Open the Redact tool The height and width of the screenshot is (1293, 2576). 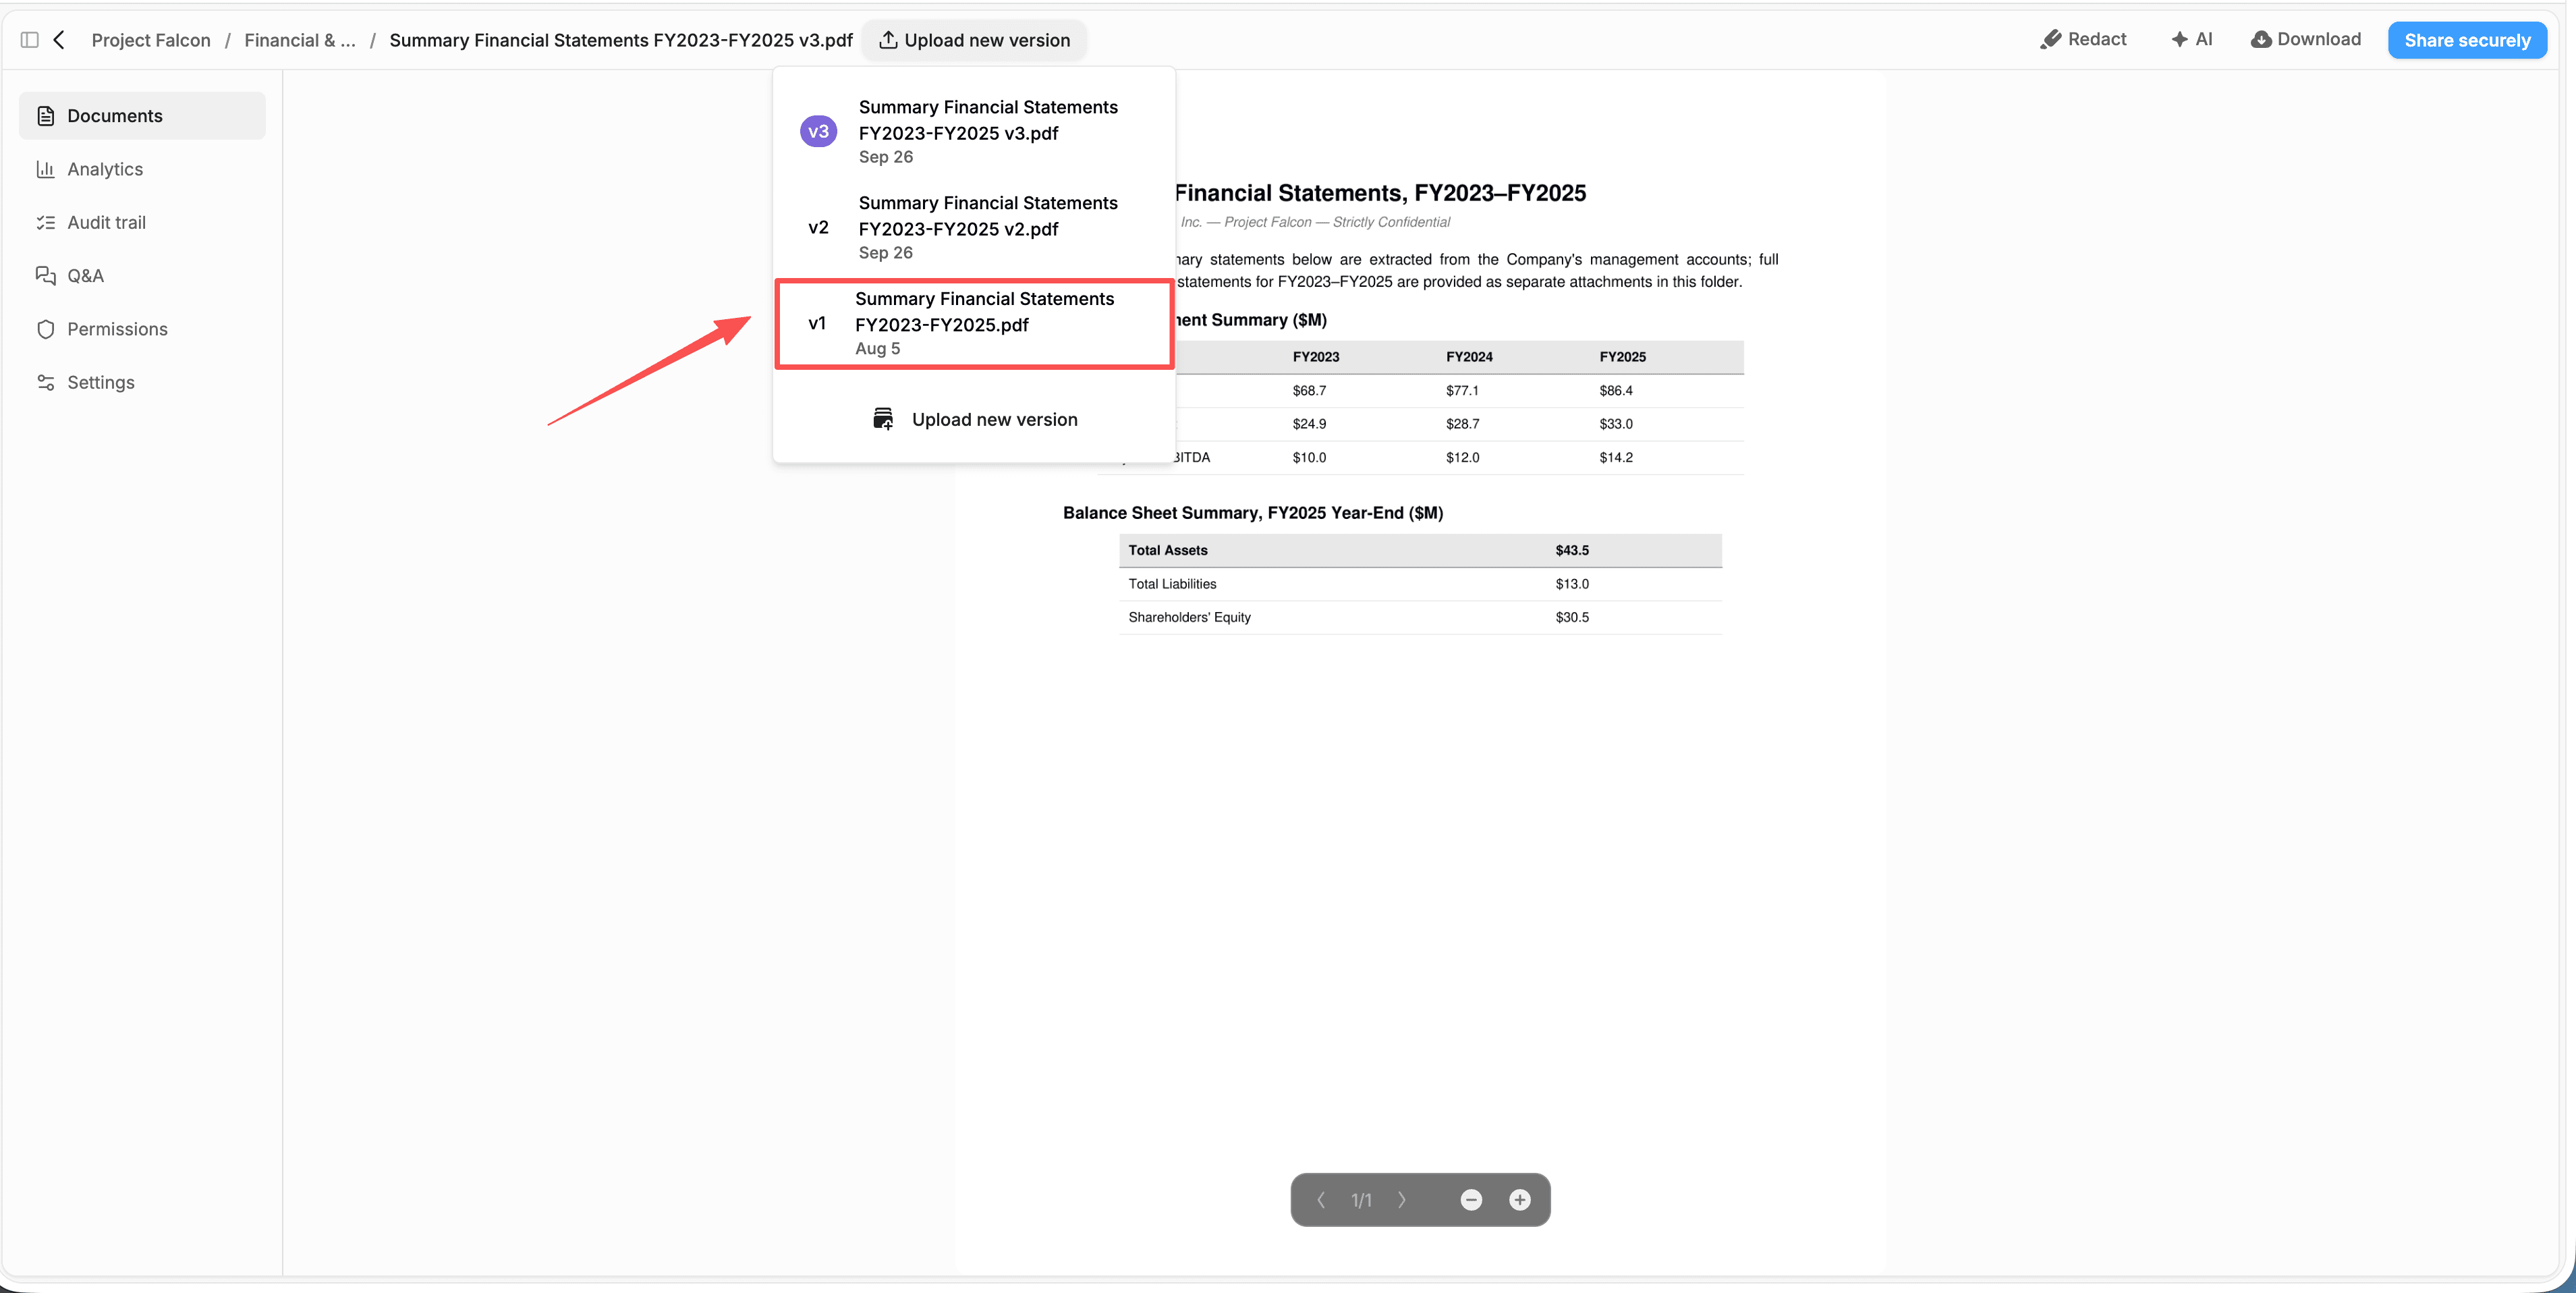click(x=2083, y=39)
